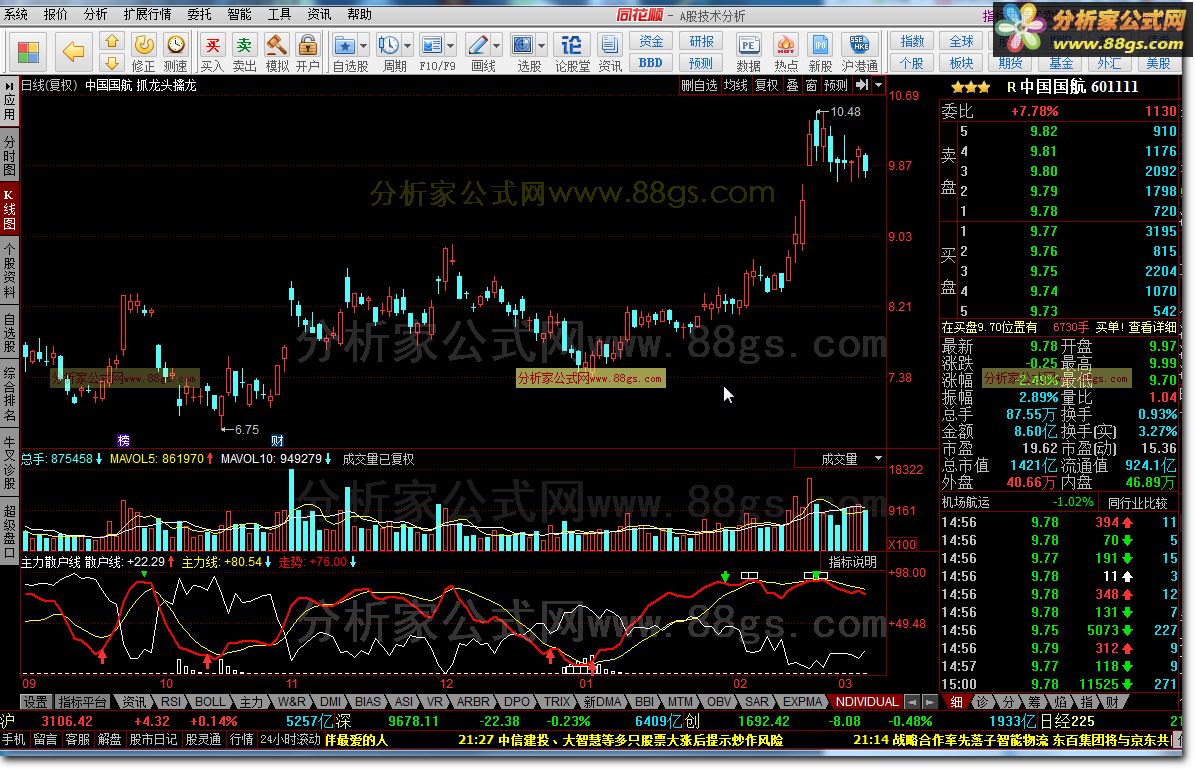Viewport: 1195px width, 769px height.
Task: Click the BBD toolbar button
Action: coord(651,62)
